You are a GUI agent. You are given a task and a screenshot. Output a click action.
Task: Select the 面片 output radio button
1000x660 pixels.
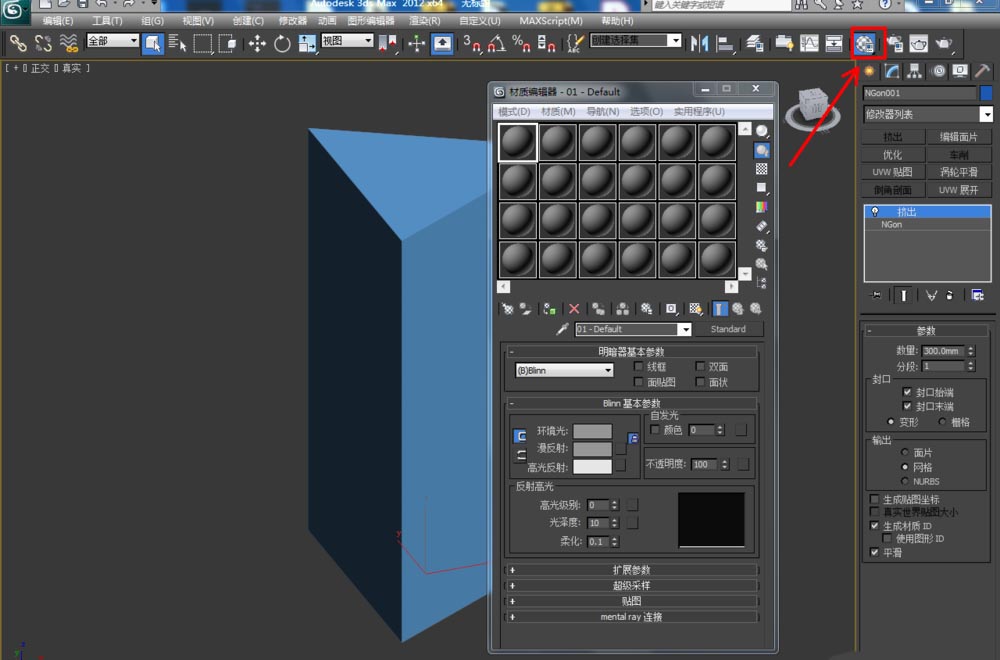click(906, 453)
